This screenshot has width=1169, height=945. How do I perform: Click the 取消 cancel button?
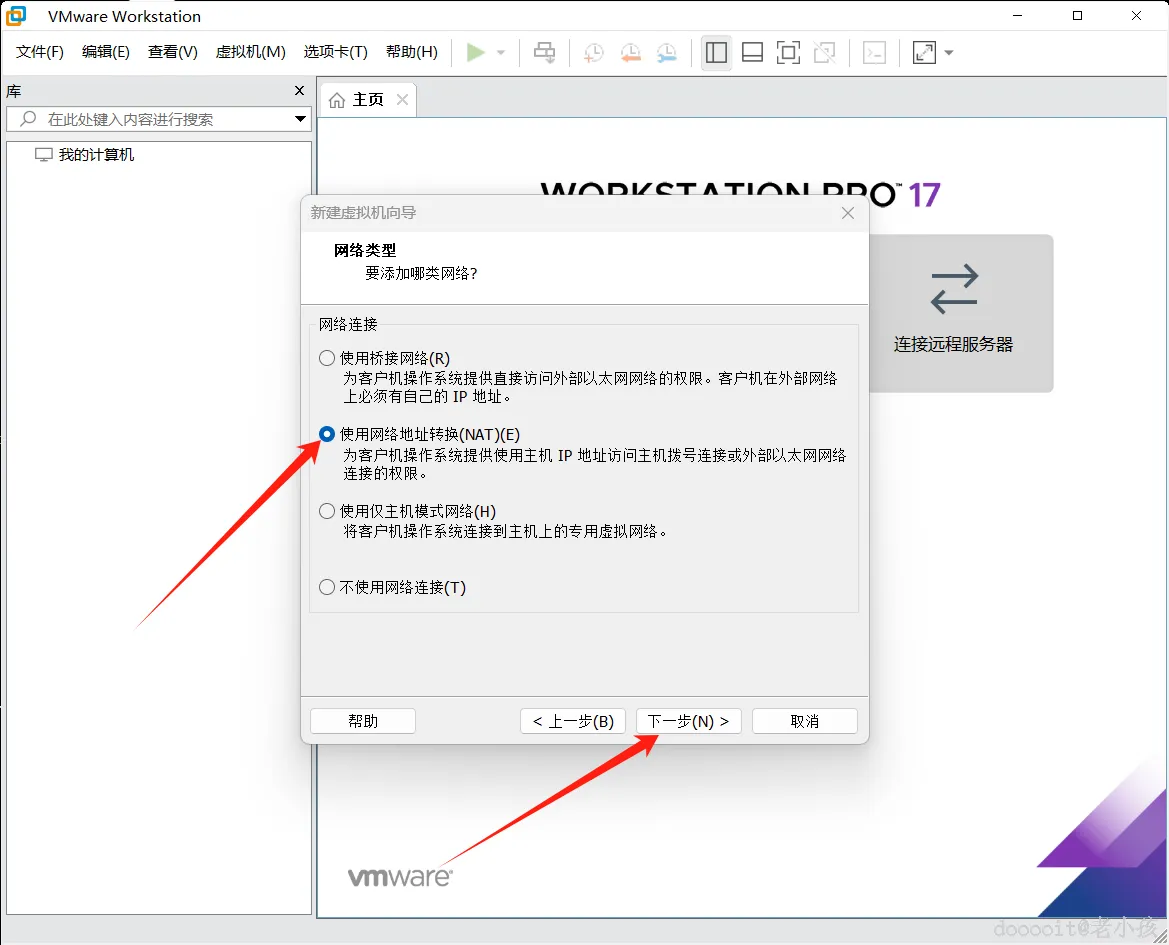click(x=804, y=721)
